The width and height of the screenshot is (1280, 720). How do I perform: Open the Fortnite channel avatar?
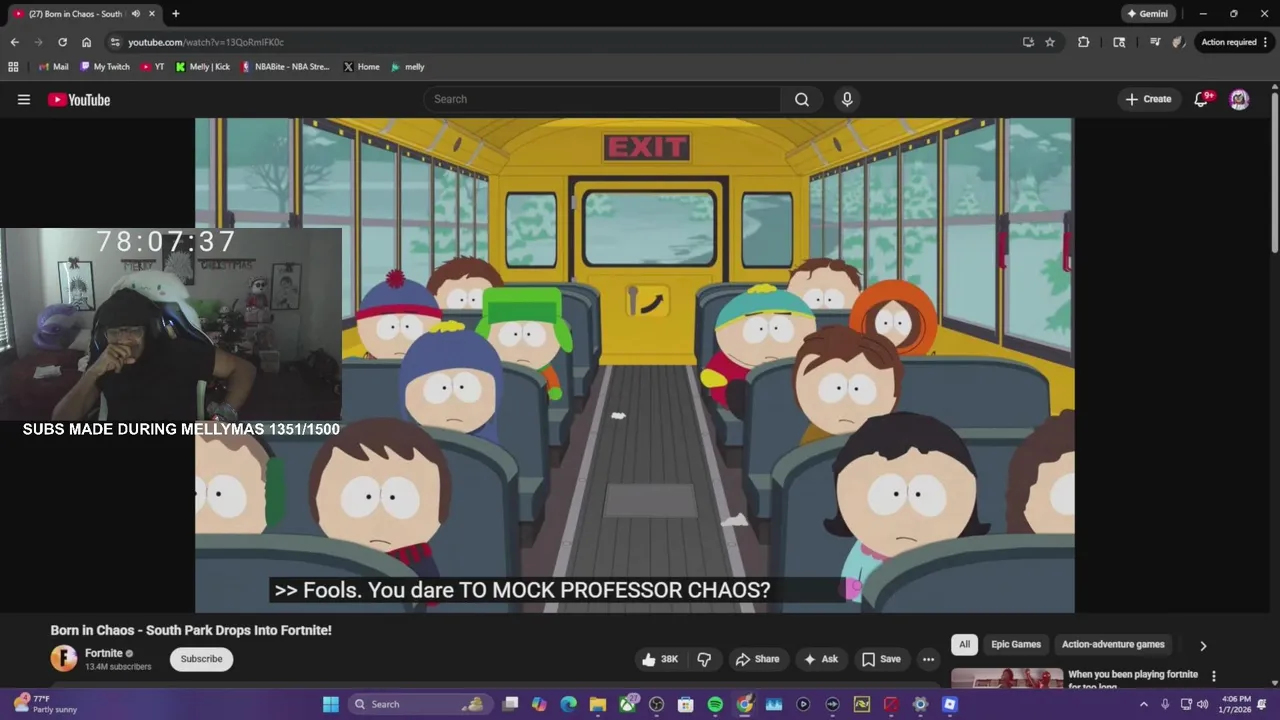[64, 658]
